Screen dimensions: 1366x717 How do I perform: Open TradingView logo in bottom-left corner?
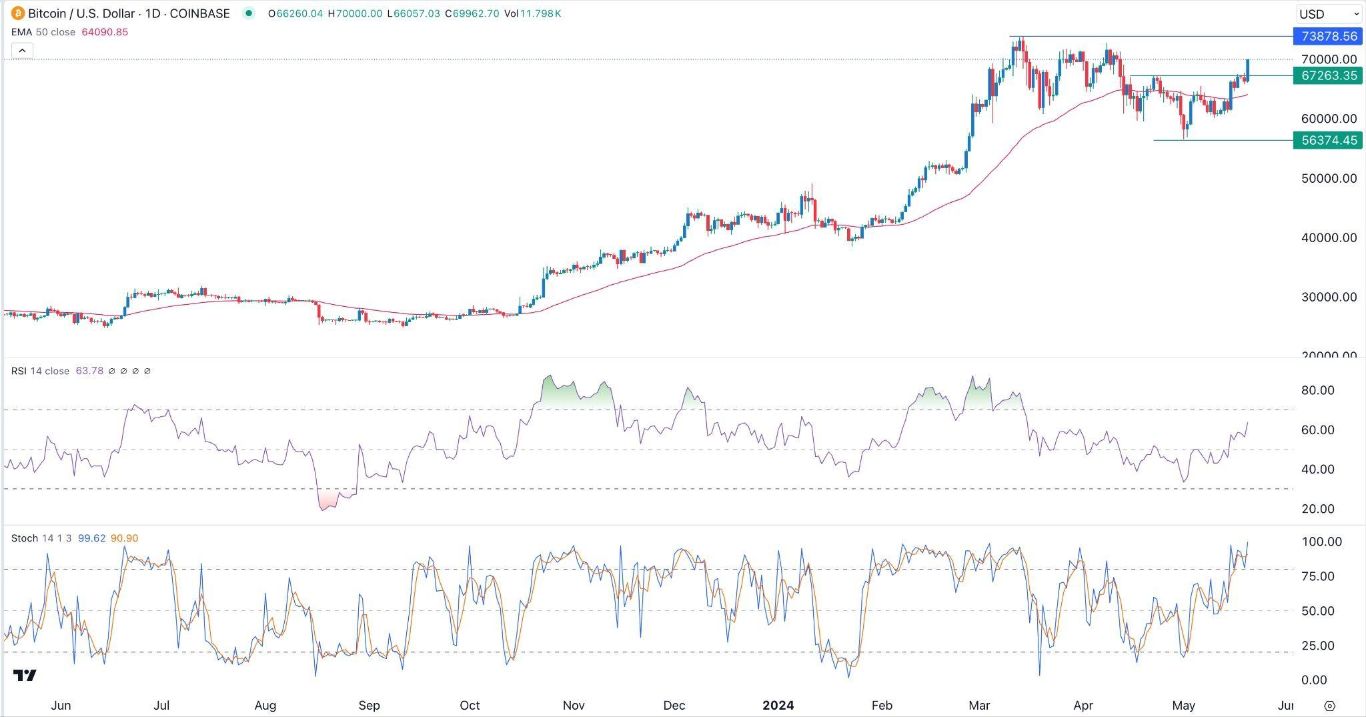(26, 677)
